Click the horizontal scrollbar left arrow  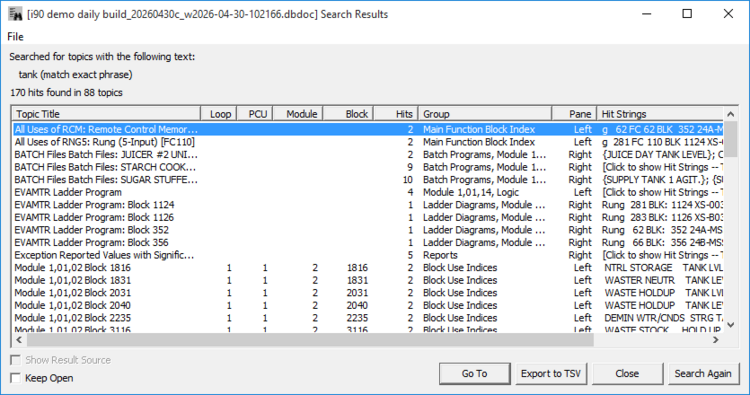pos(19,340)
